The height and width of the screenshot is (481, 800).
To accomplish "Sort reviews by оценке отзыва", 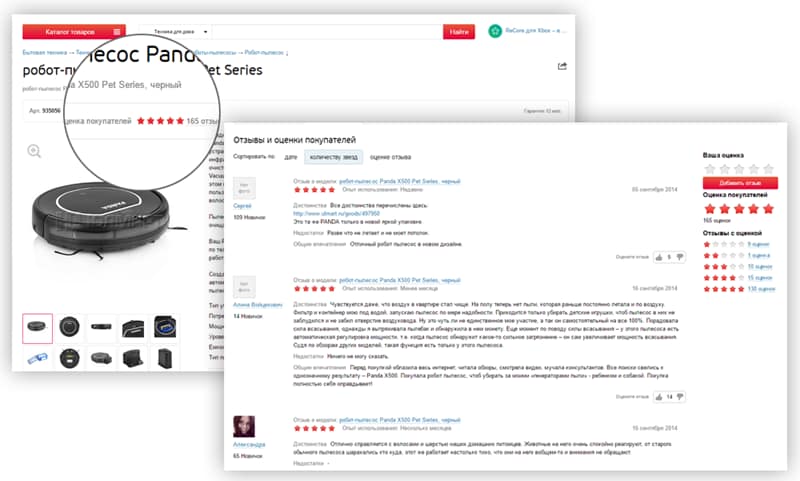I will click(390, 157).
